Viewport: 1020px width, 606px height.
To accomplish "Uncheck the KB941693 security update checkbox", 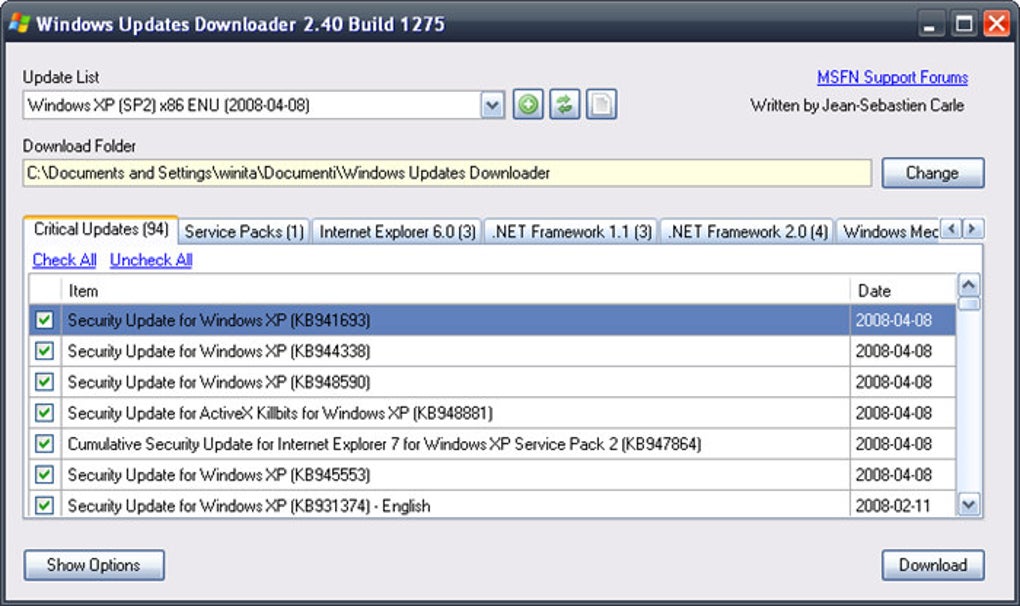I will click(44, 320).
